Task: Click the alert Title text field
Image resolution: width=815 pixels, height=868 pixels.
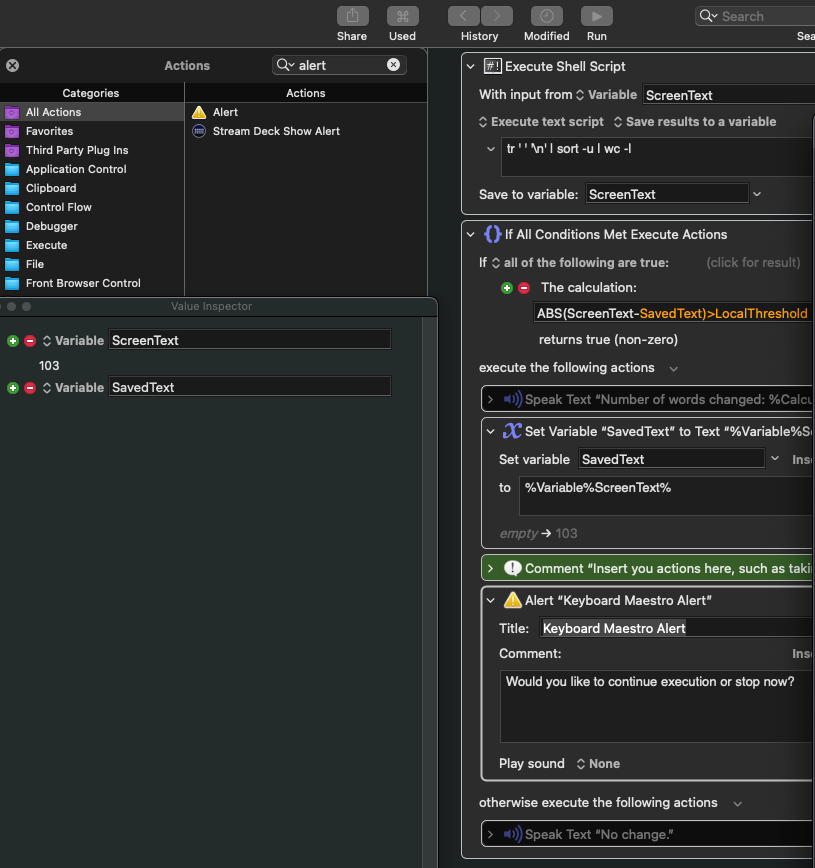Action: coord(675,628)
